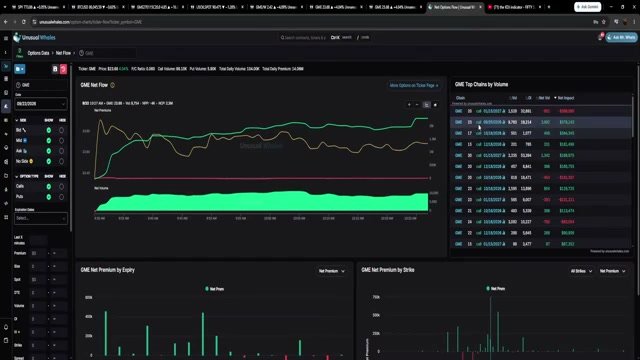Click the ticker search field beside breadcrumb
This screenshot has height=360, width=640.
click(x=107, y=53)
